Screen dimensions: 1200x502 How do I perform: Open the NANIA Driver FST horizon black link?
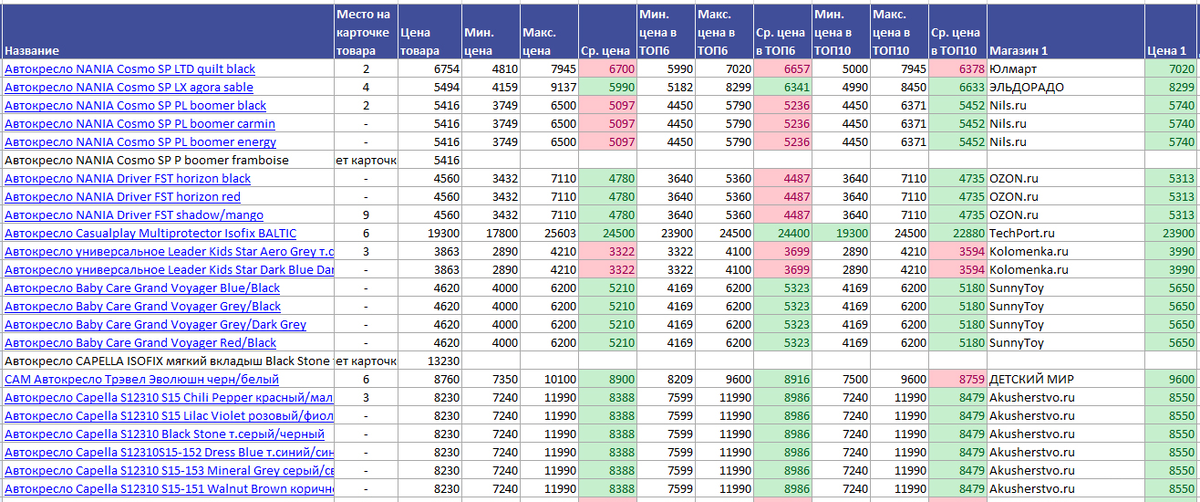tap(128, 178)
